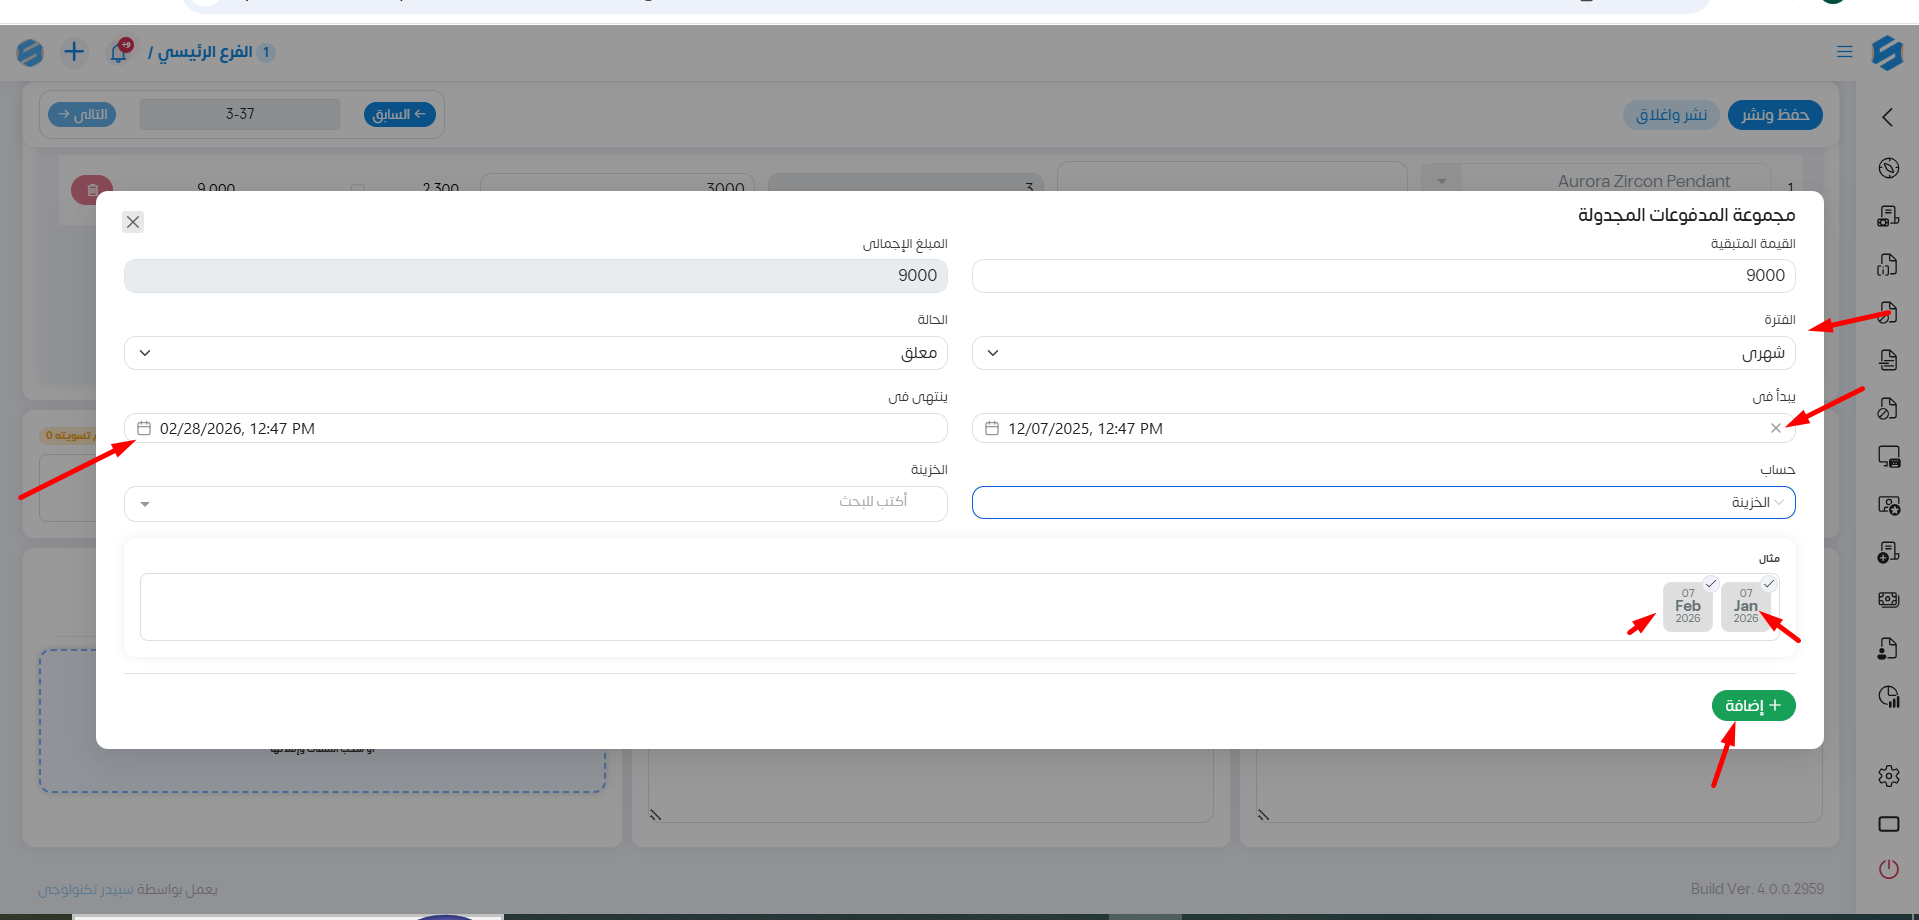1919x920 pixels.
Task: Open the 'الخزينة' treasury search dropdown
Action: tap(535, 503)
